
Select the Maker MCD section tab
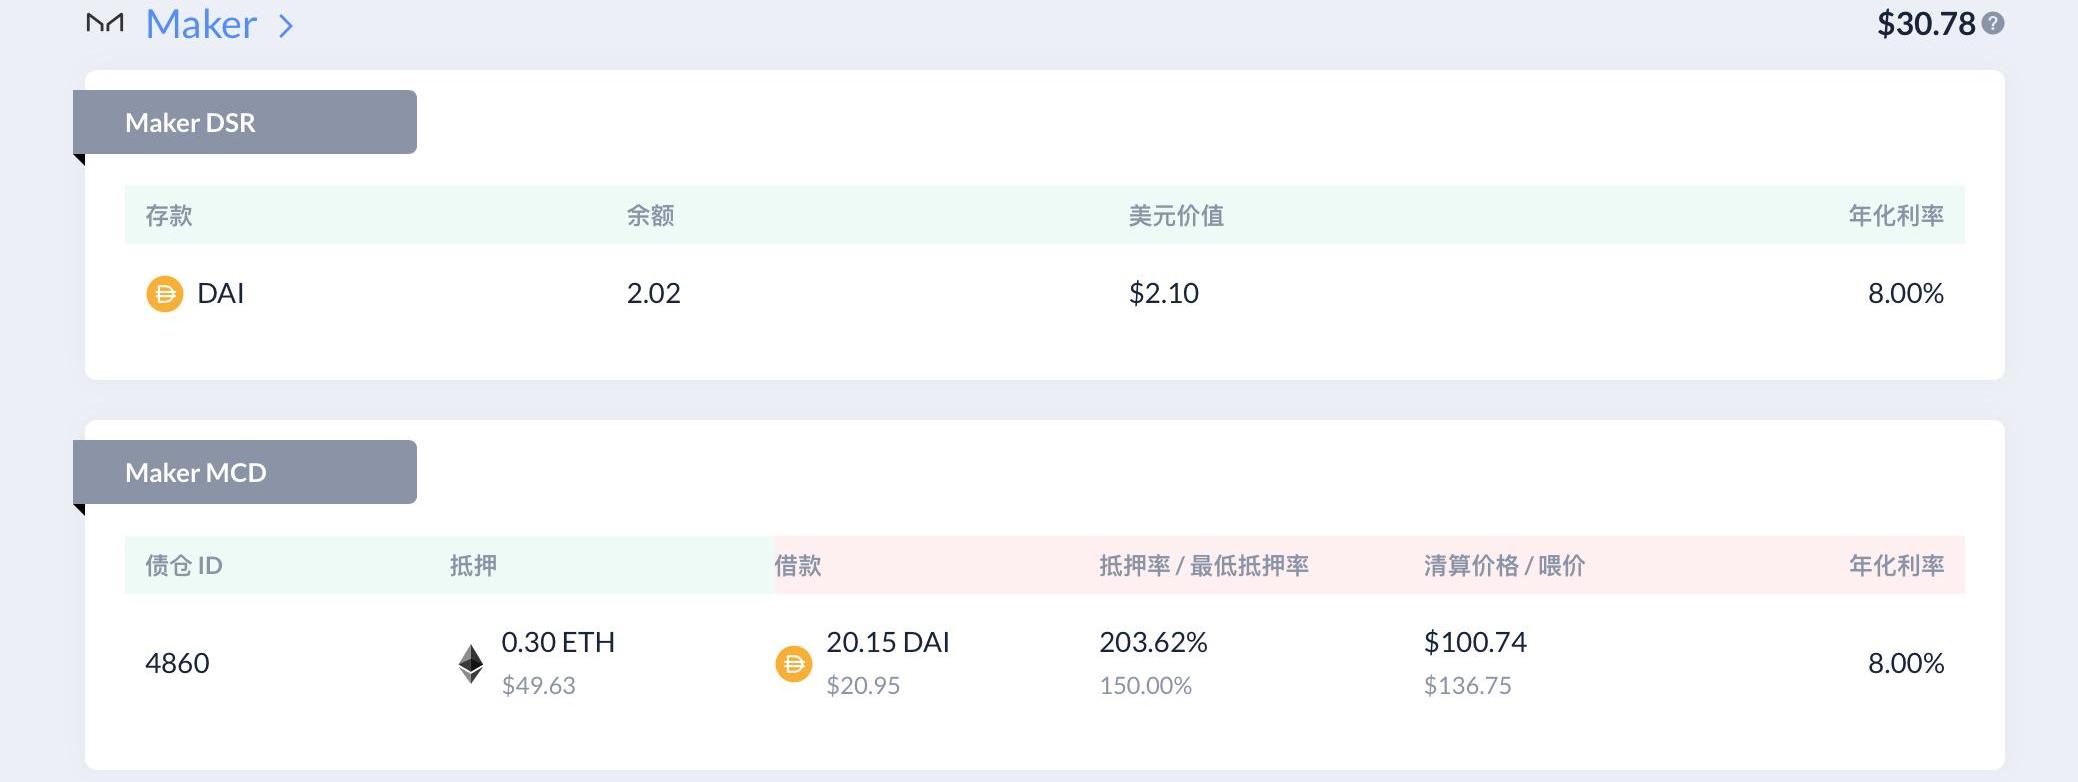tap(245, 472)
